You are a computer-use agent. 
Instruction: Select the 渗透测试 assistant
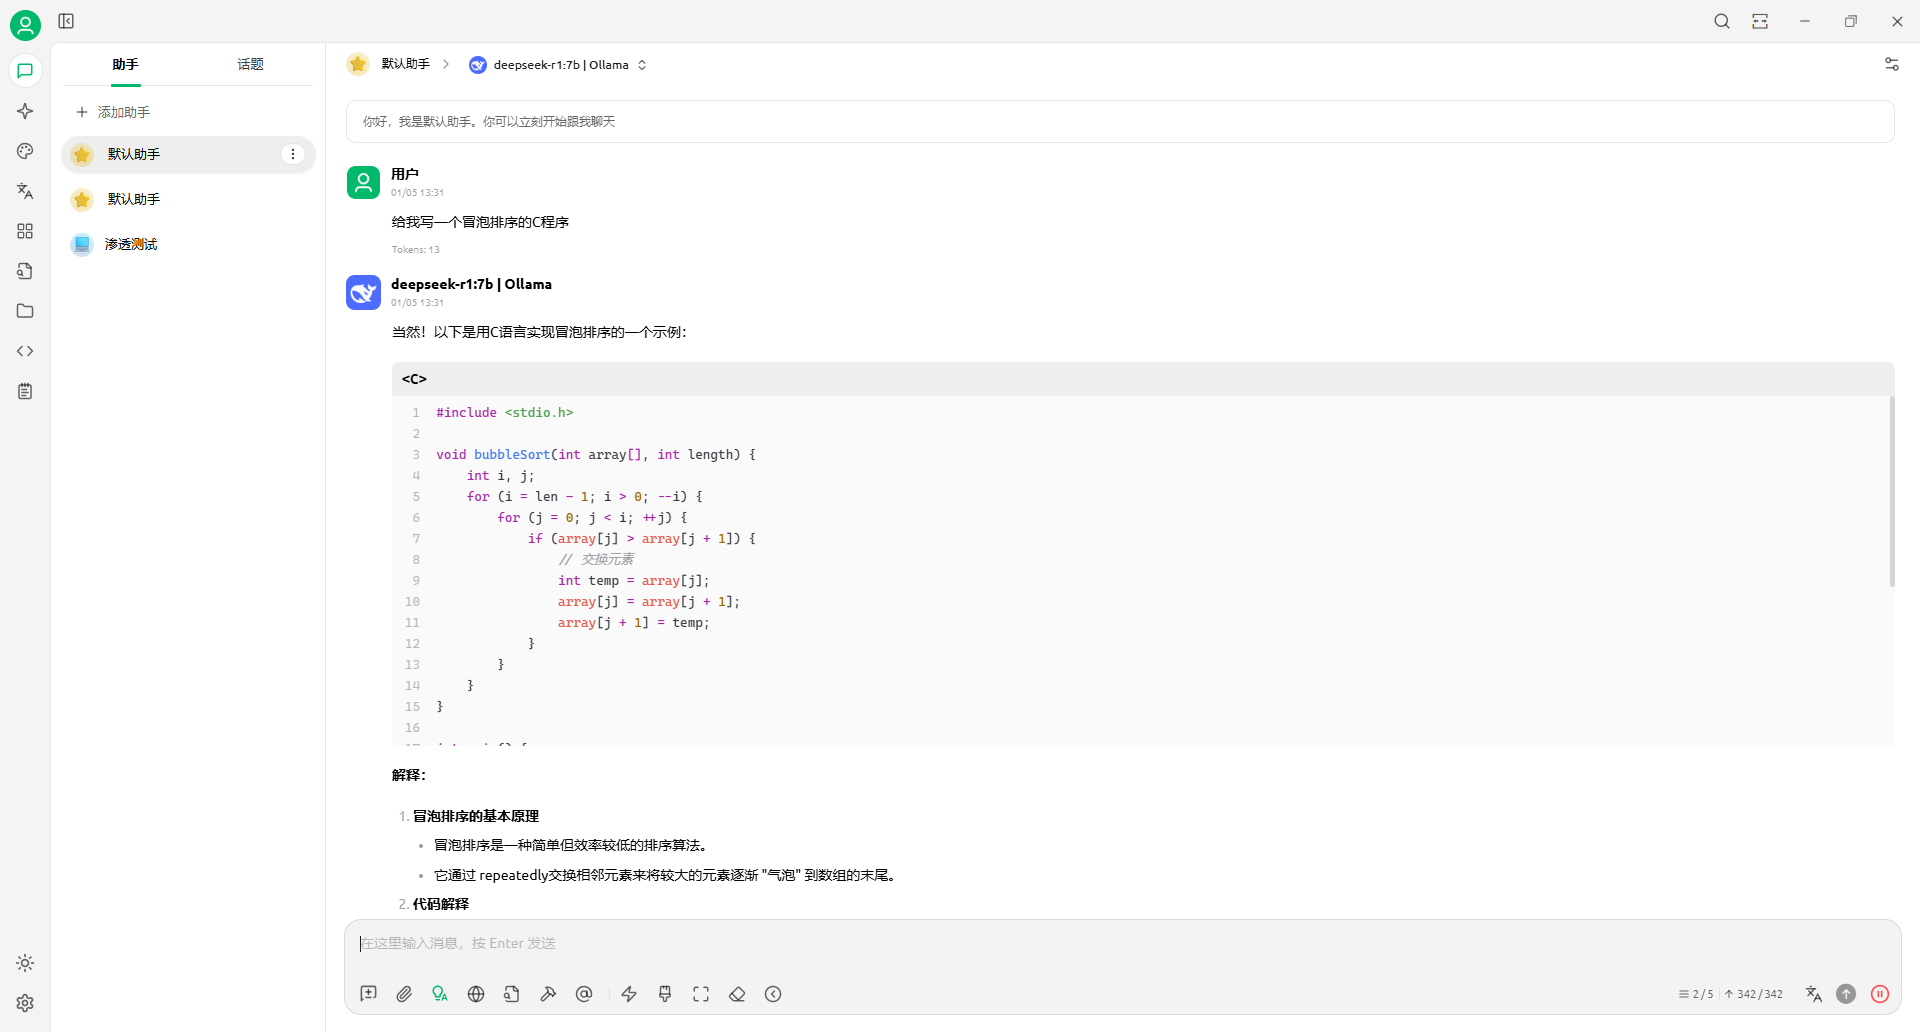tap(130, 243)
